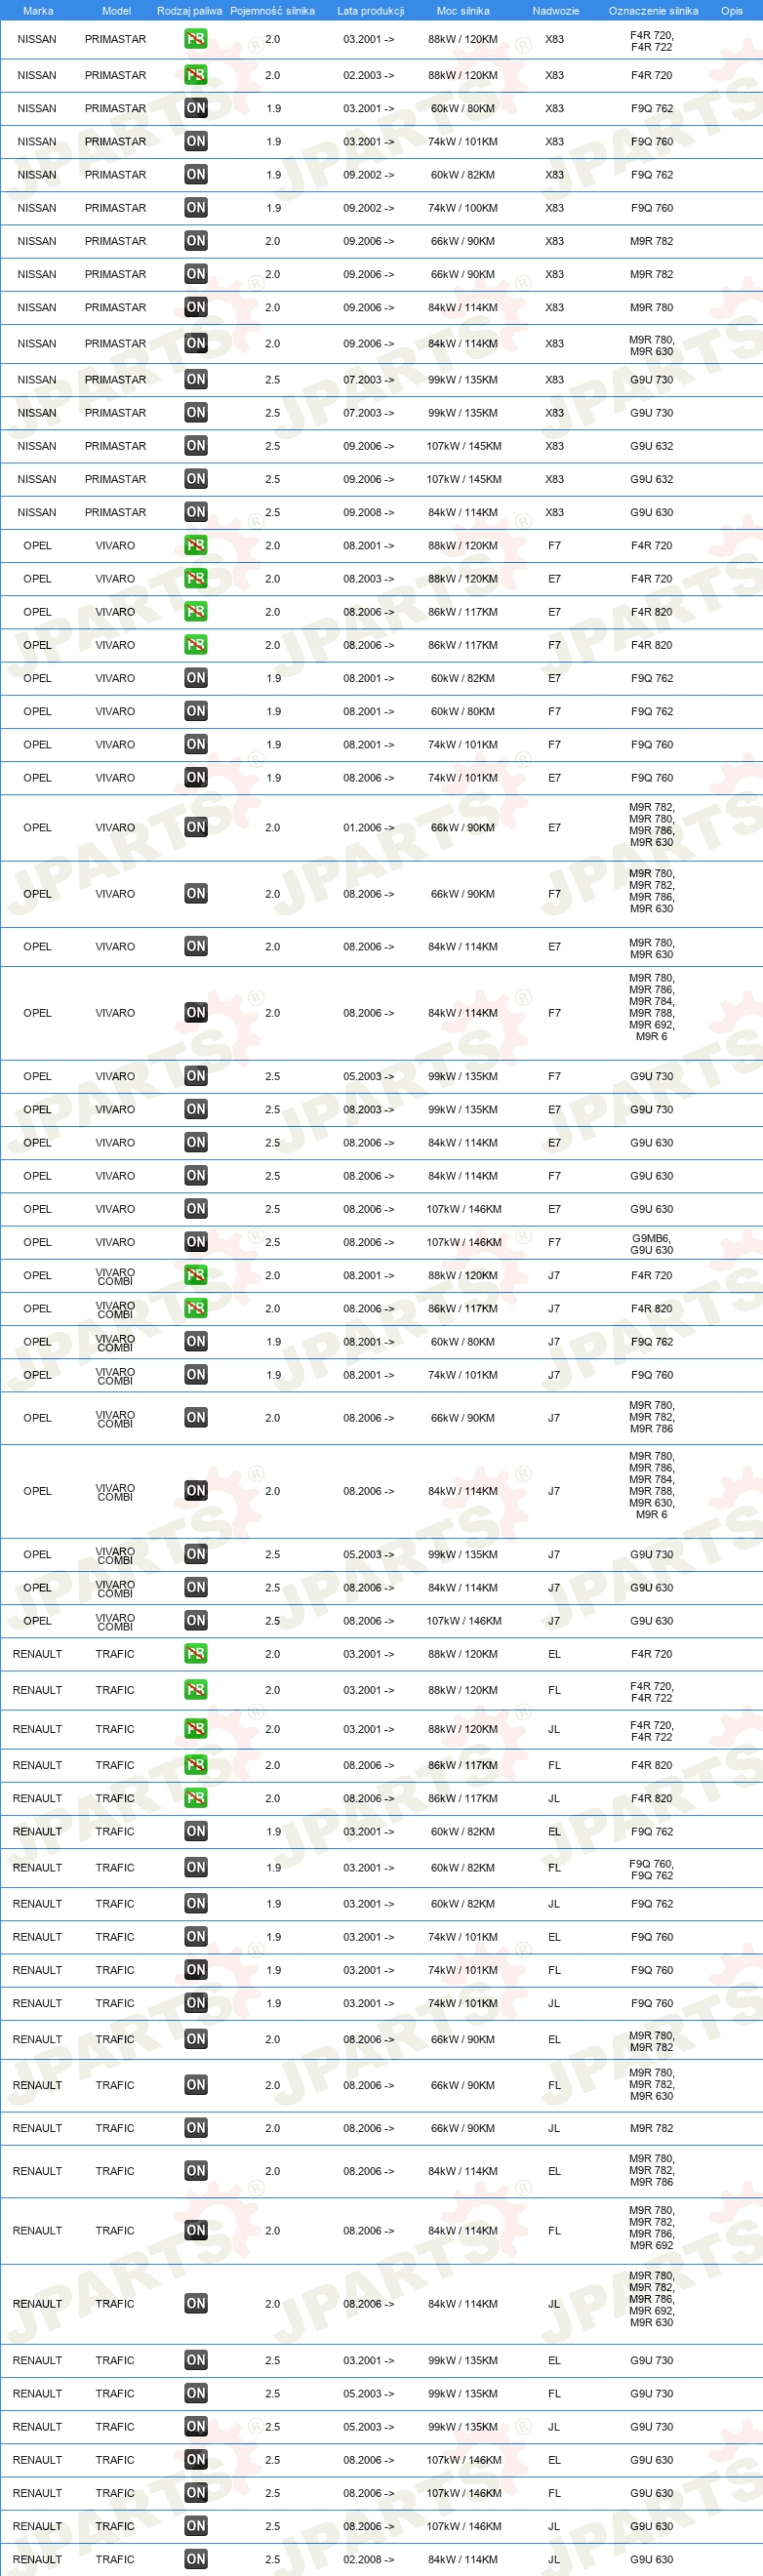This screenshot has height=2576, width=763.
Task: Select PRIMASTAR cell in the 09.2008 row
Action: 115,512
